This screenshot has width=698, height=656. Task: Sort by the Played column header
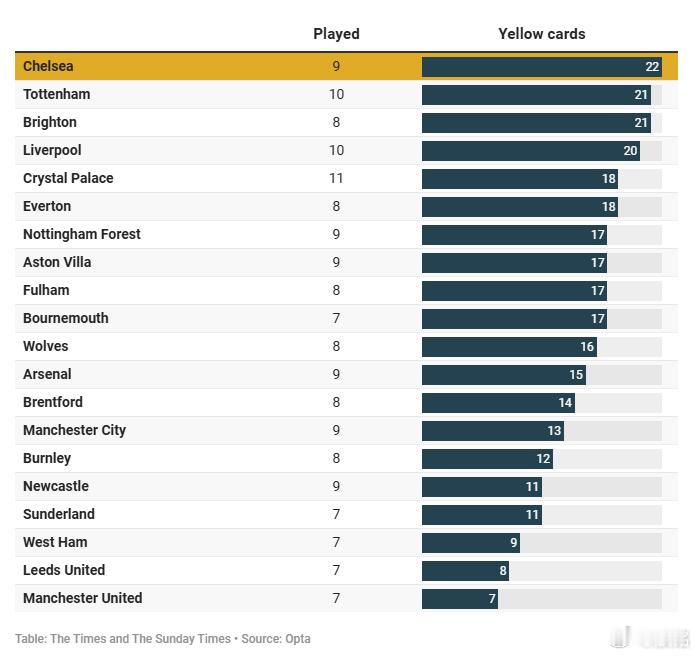[x=336, y=34]
